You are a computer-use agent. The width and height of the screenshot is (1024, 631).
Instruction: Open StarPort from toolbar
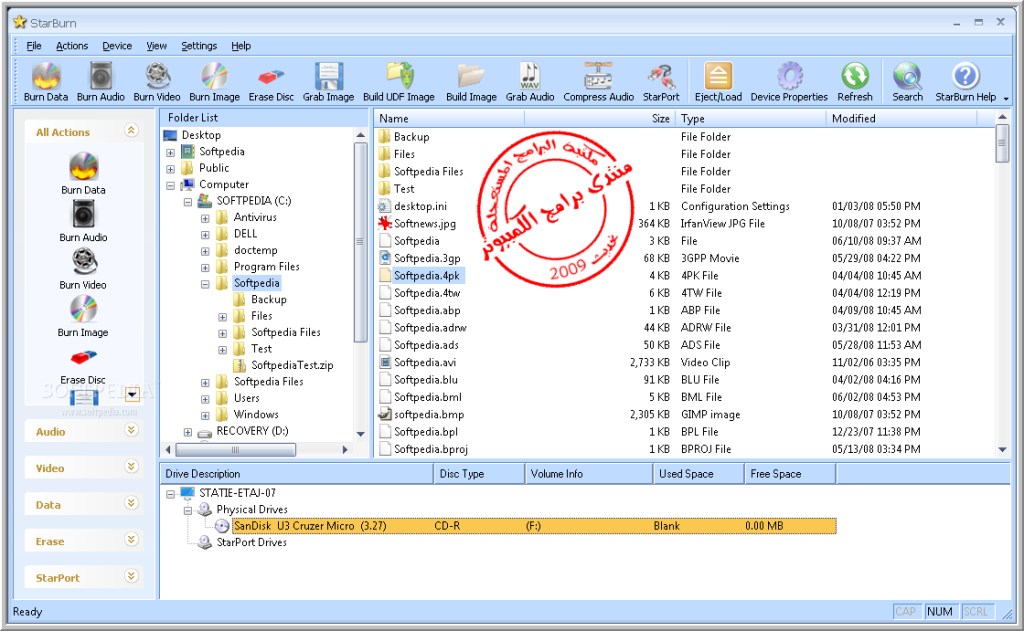pyautogui.click(x=661, y=82)
